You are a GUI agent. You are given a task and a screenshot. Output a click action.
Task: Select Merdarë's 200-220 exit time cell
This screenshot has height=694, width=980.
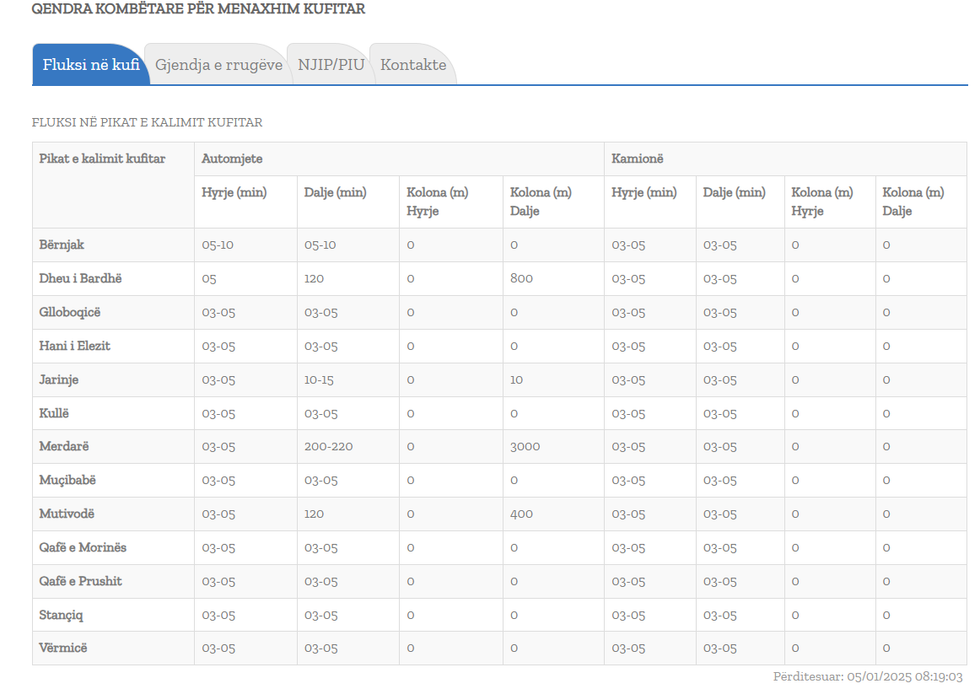pos(328,446)
